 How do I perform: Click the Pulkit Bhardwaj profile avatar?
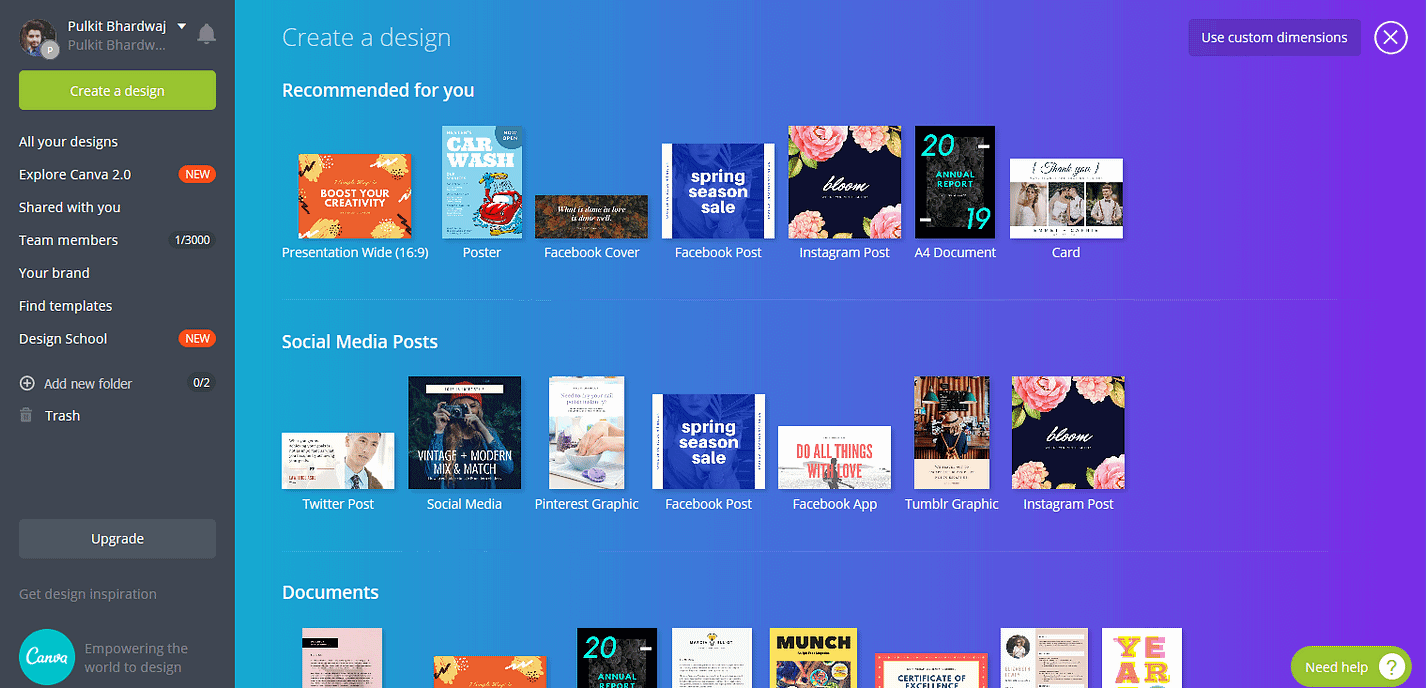(38, 37)
